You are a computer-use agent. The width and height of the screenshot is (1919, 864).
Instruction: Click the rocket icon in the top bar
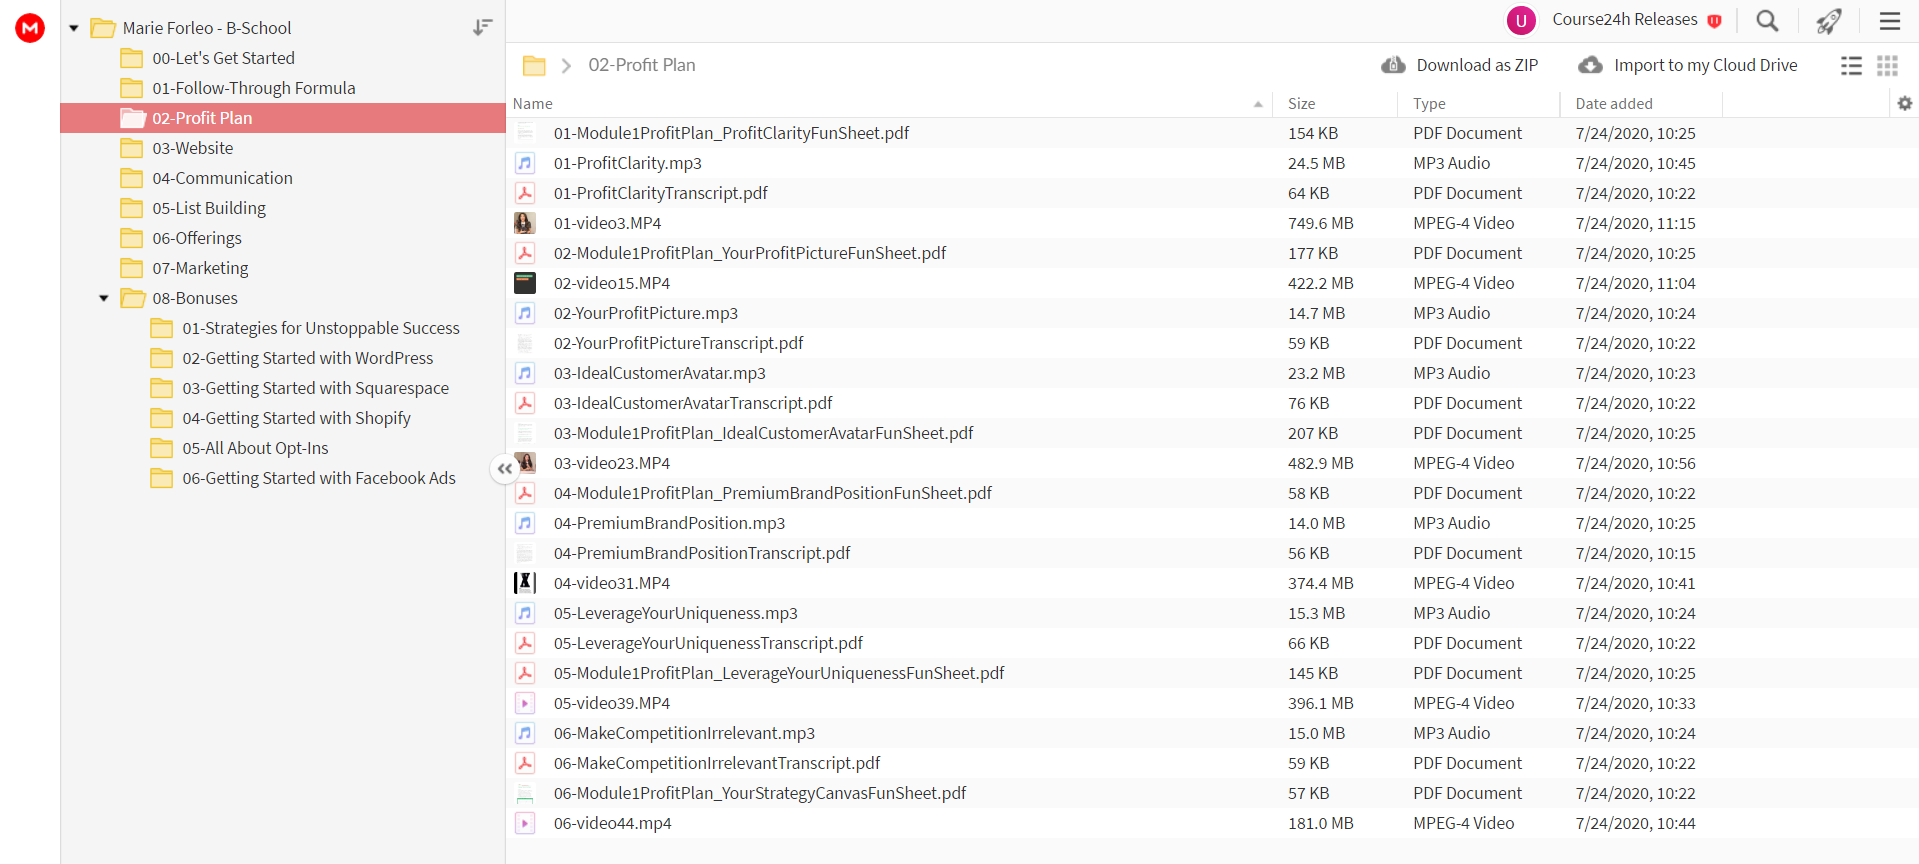(x=1829, y=21)
